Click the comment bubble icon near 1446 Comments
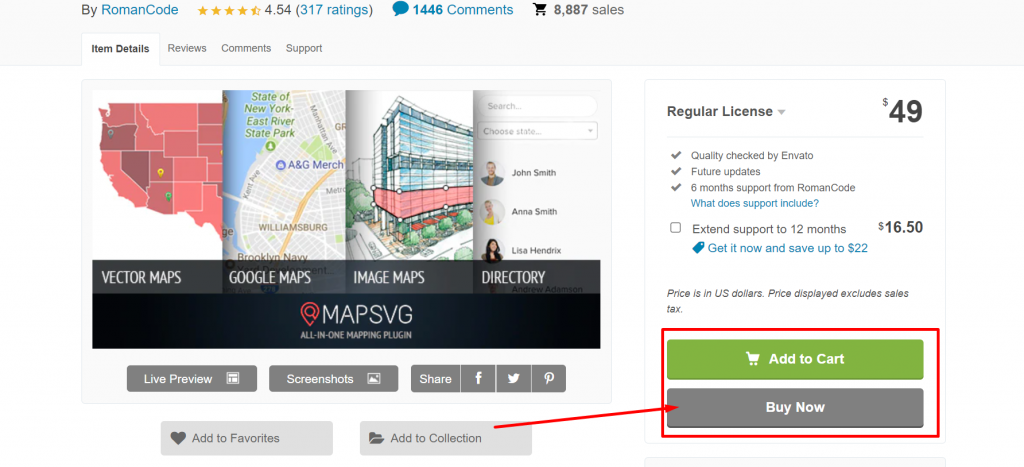 tap(400, 9)
